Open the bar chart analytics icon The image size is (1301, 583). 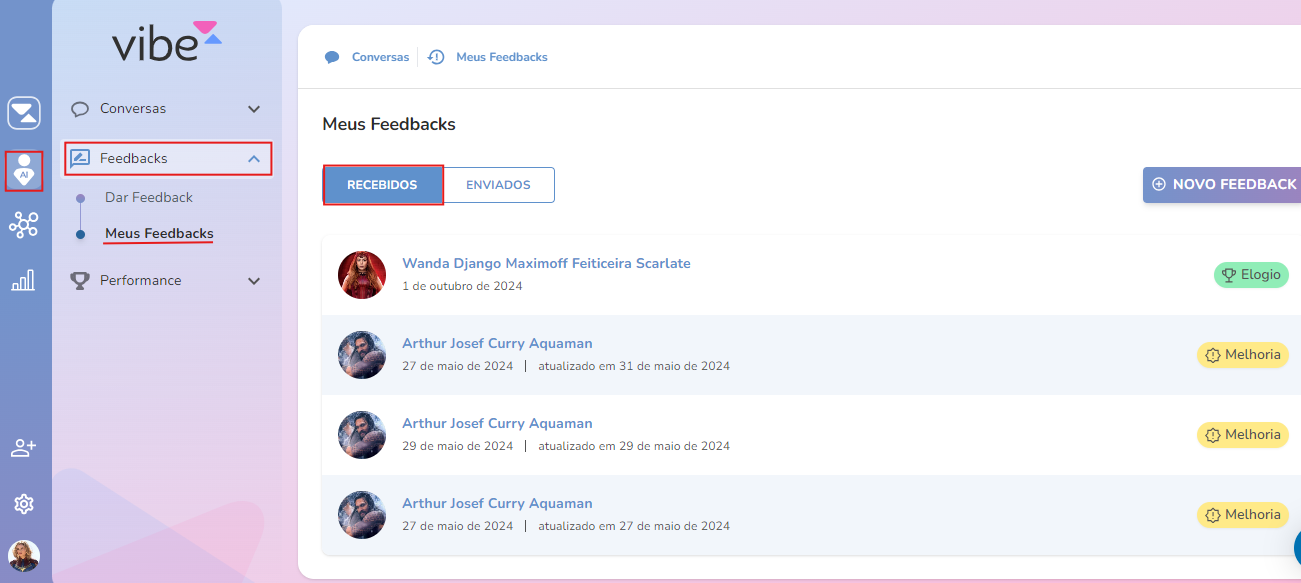point(23,280)
